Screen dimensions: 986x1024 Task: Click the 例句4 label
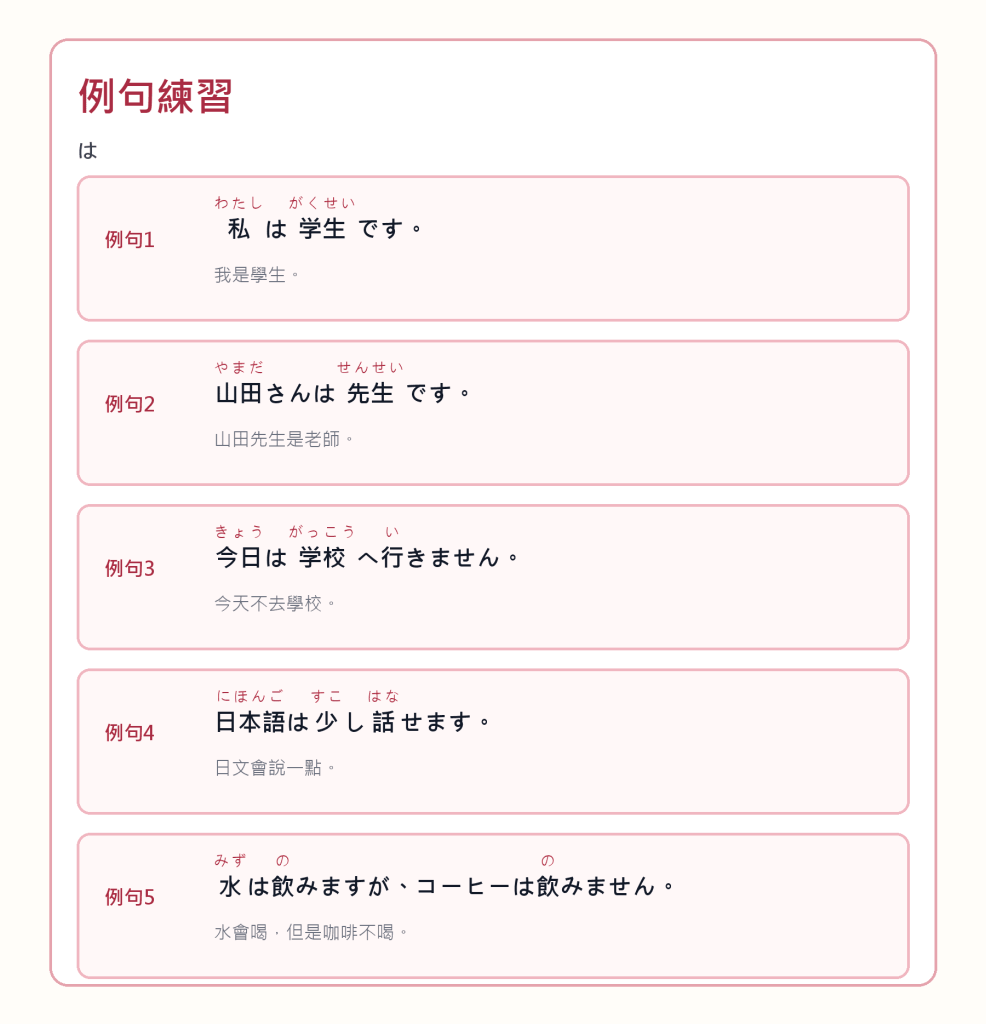130,733
